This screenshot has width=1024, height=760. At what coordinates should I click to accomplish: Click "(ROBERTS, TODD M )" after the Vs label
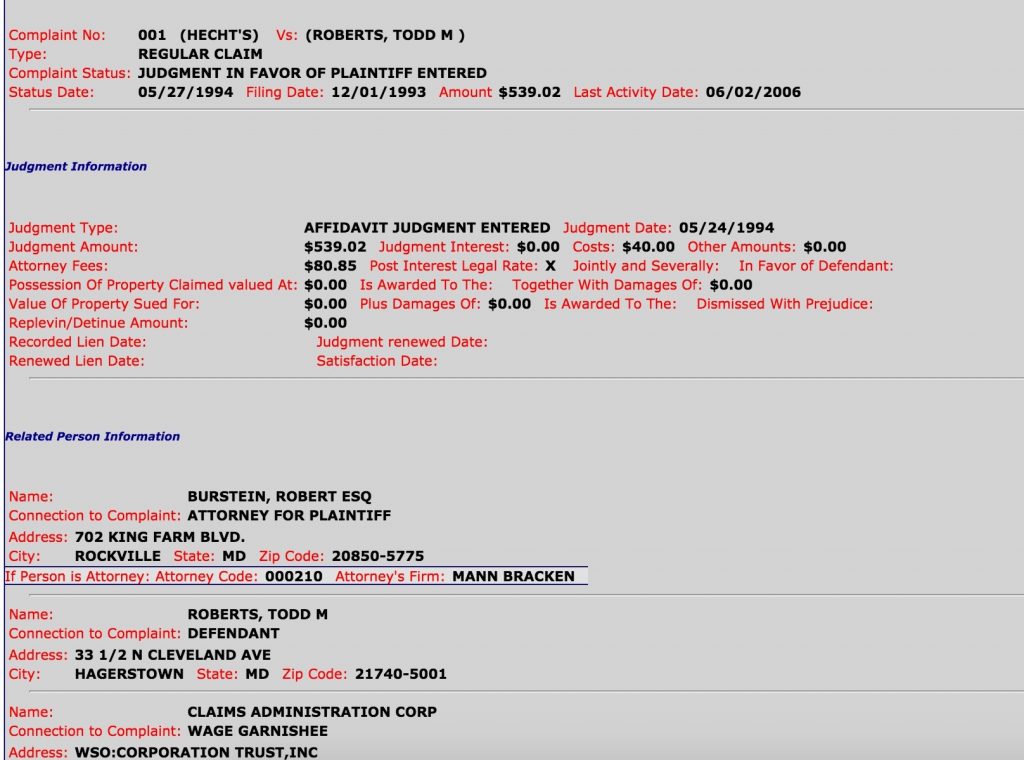tap(385, 35)
